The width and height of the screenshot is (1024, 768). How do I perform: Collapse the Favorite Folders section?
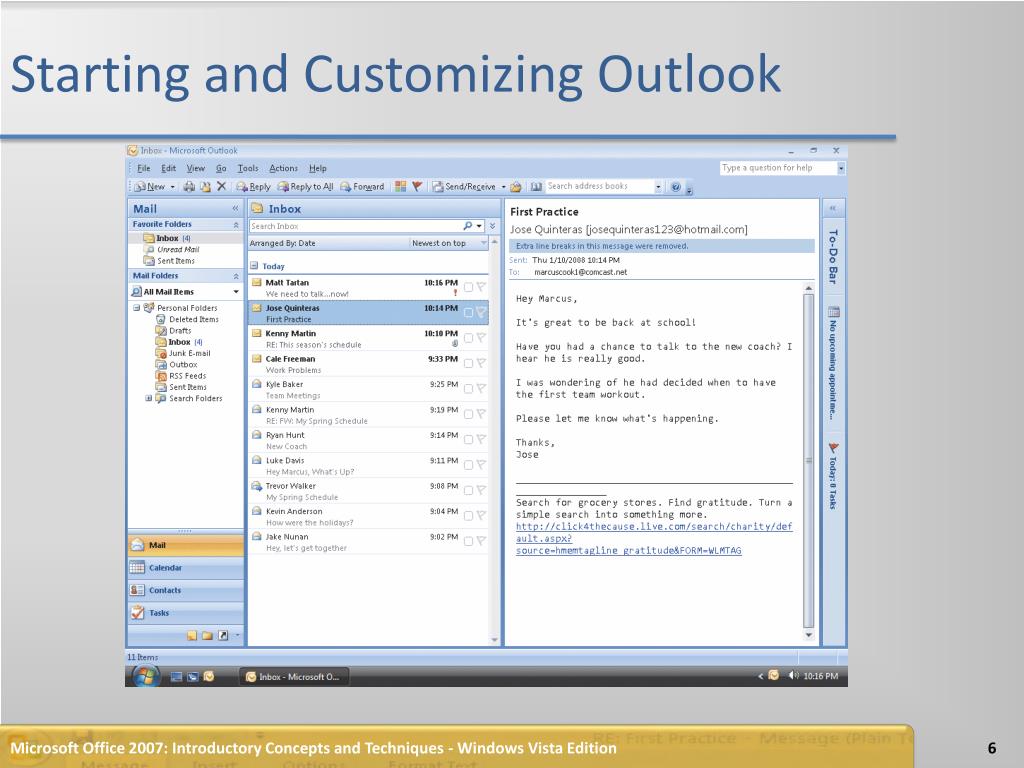point(236,225)
